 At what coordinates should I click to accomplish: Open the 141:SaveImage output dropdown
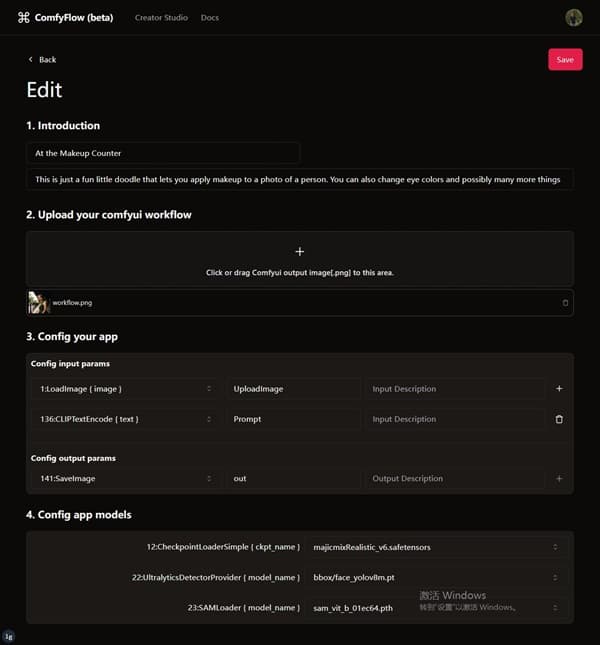point(125,478)
